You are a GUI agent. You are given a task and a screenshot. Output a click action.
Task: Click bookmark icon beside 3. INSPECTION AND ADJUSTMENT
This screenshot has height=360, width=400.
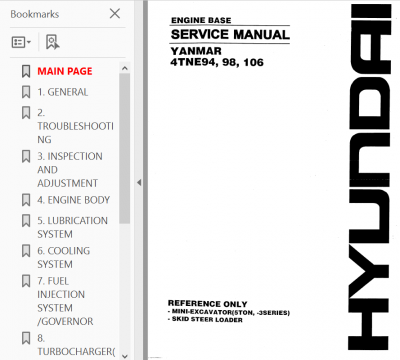[26, 156]
